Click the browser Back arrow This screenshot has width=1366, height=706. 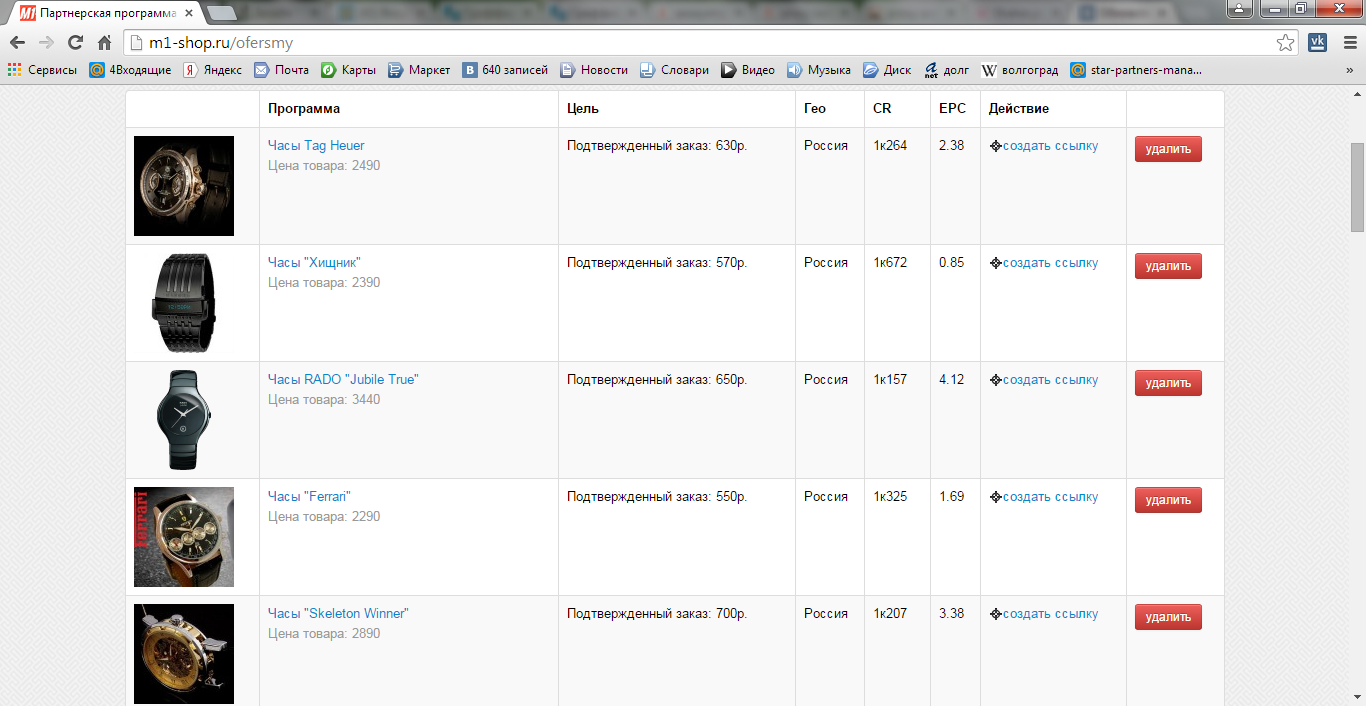click(x=17, y=43)
